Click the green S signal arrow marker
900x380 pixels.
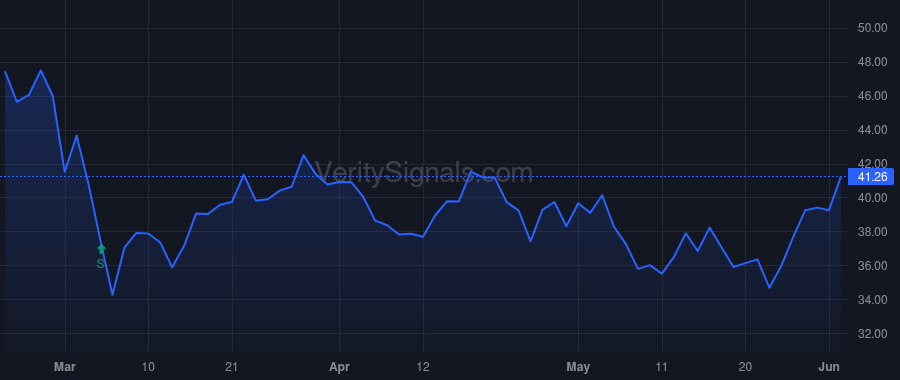(x=102, y=249)
